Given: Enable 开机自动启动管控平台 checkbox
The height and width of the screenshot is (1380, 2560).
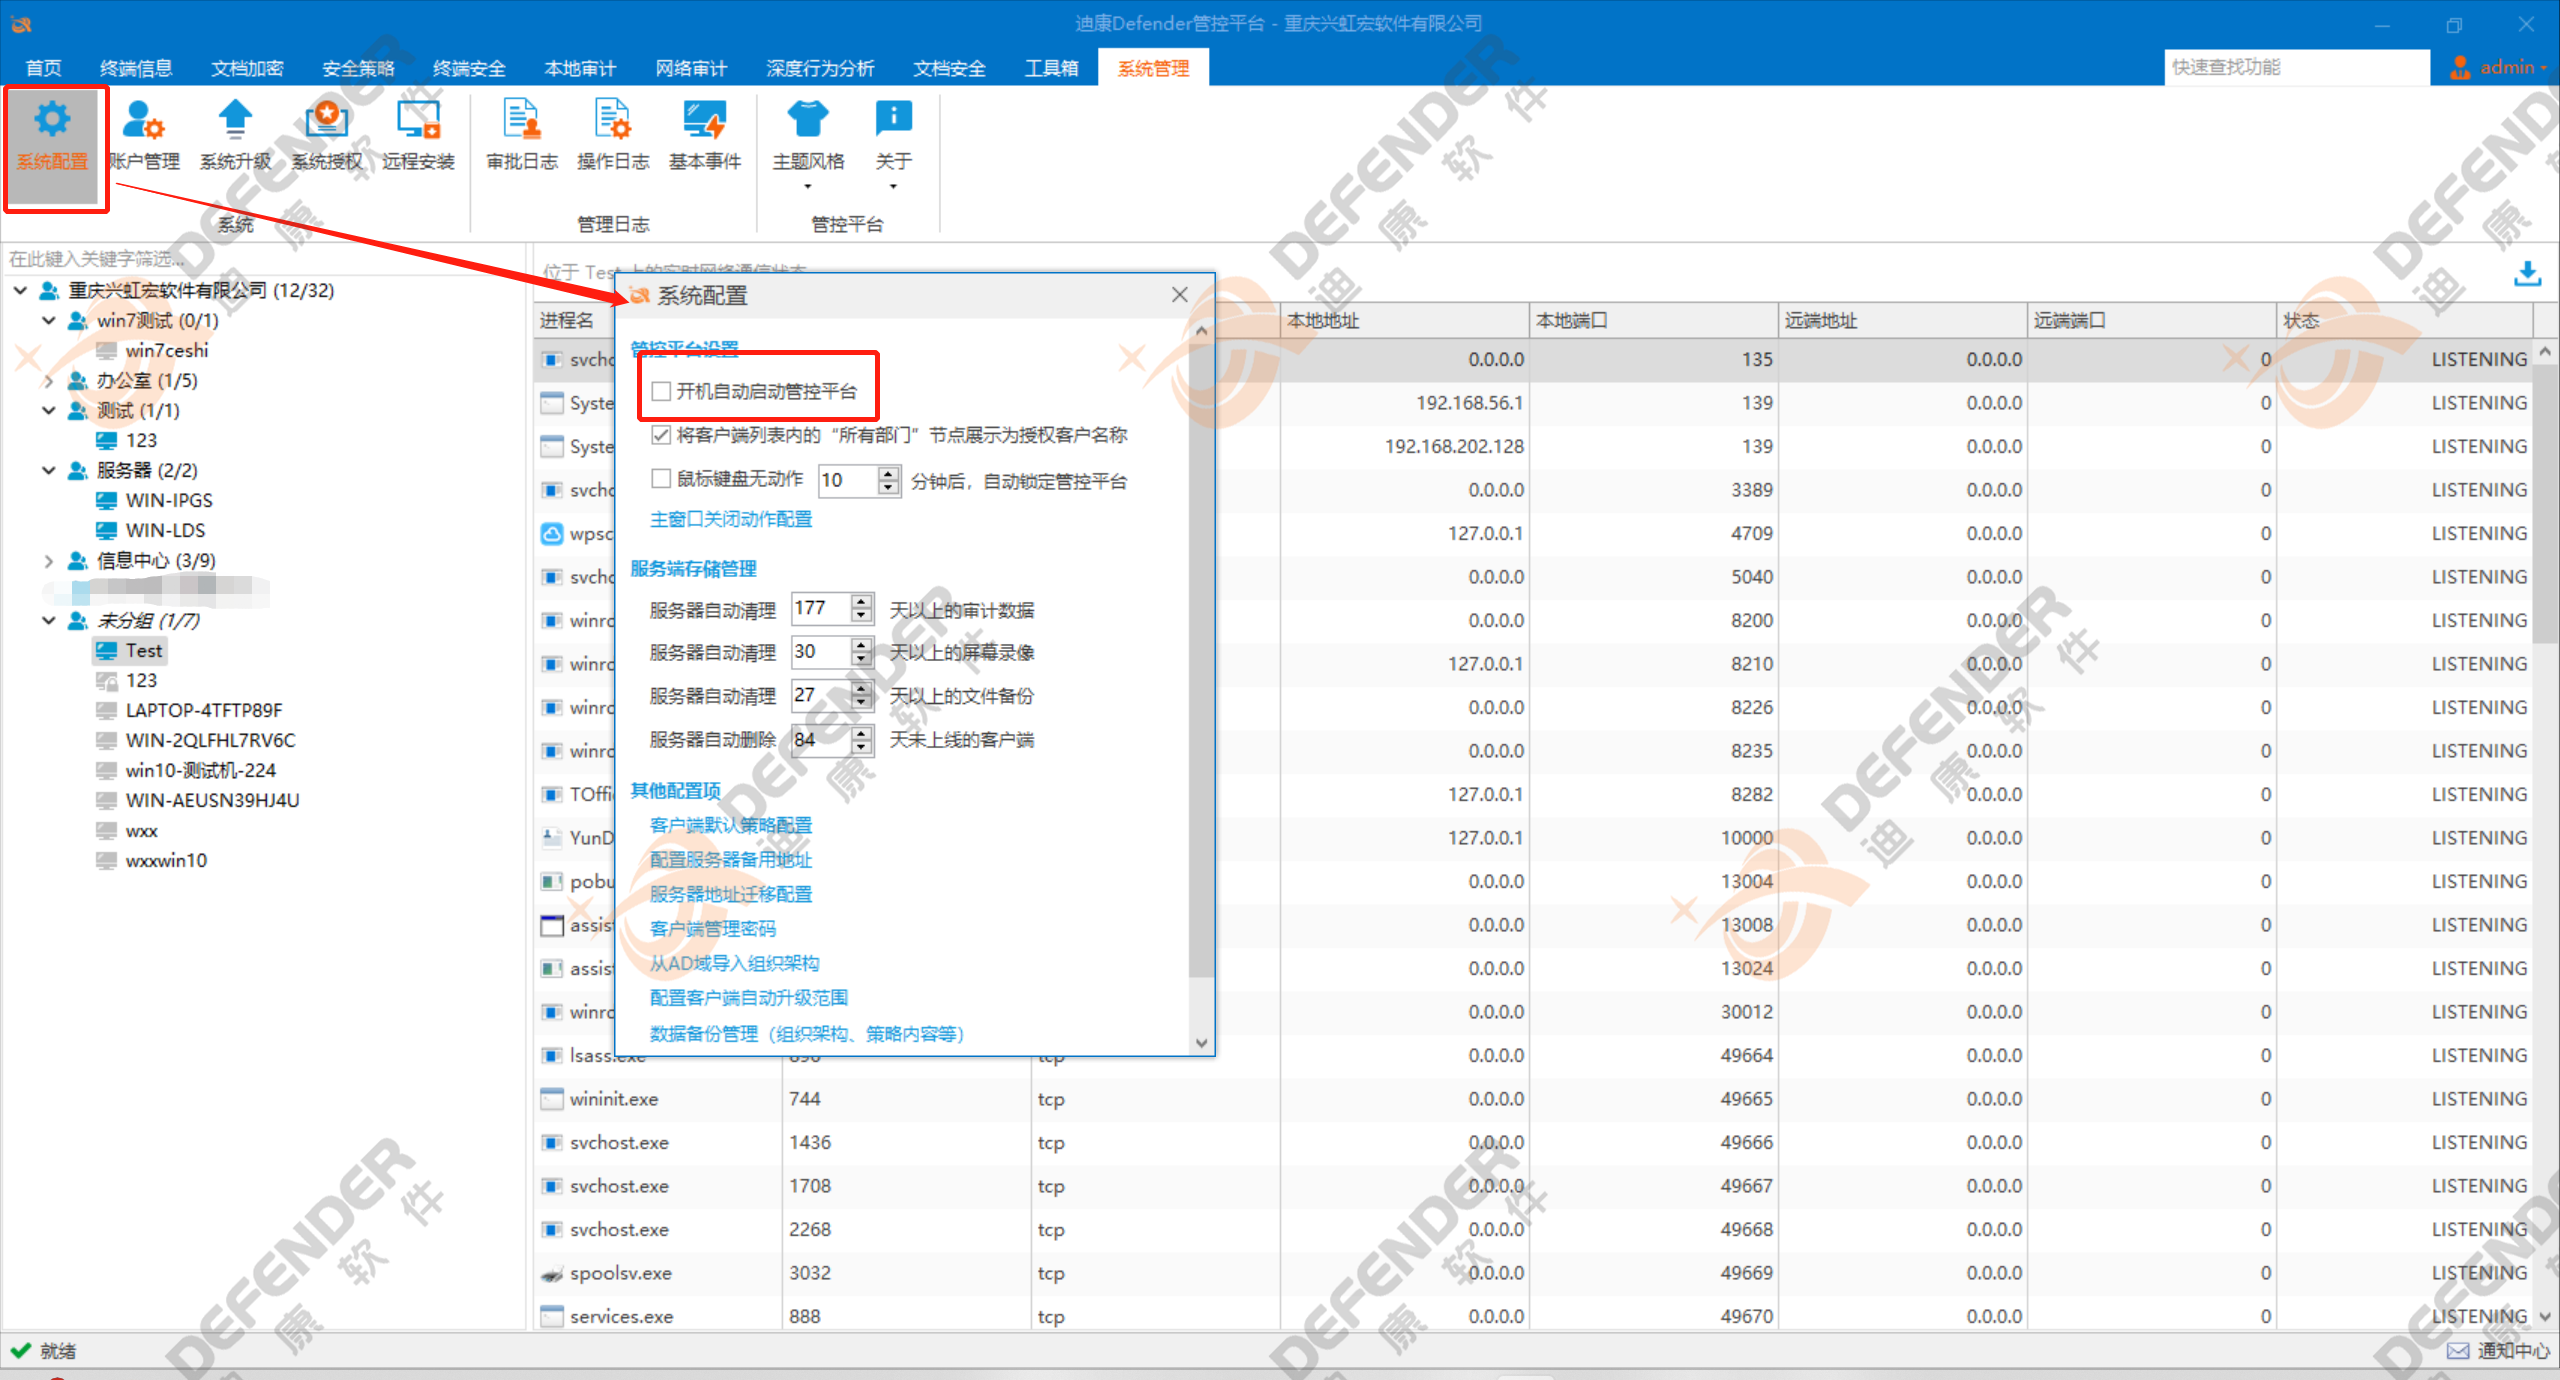Looking at the screenshot, I should [x=661, y=391].
